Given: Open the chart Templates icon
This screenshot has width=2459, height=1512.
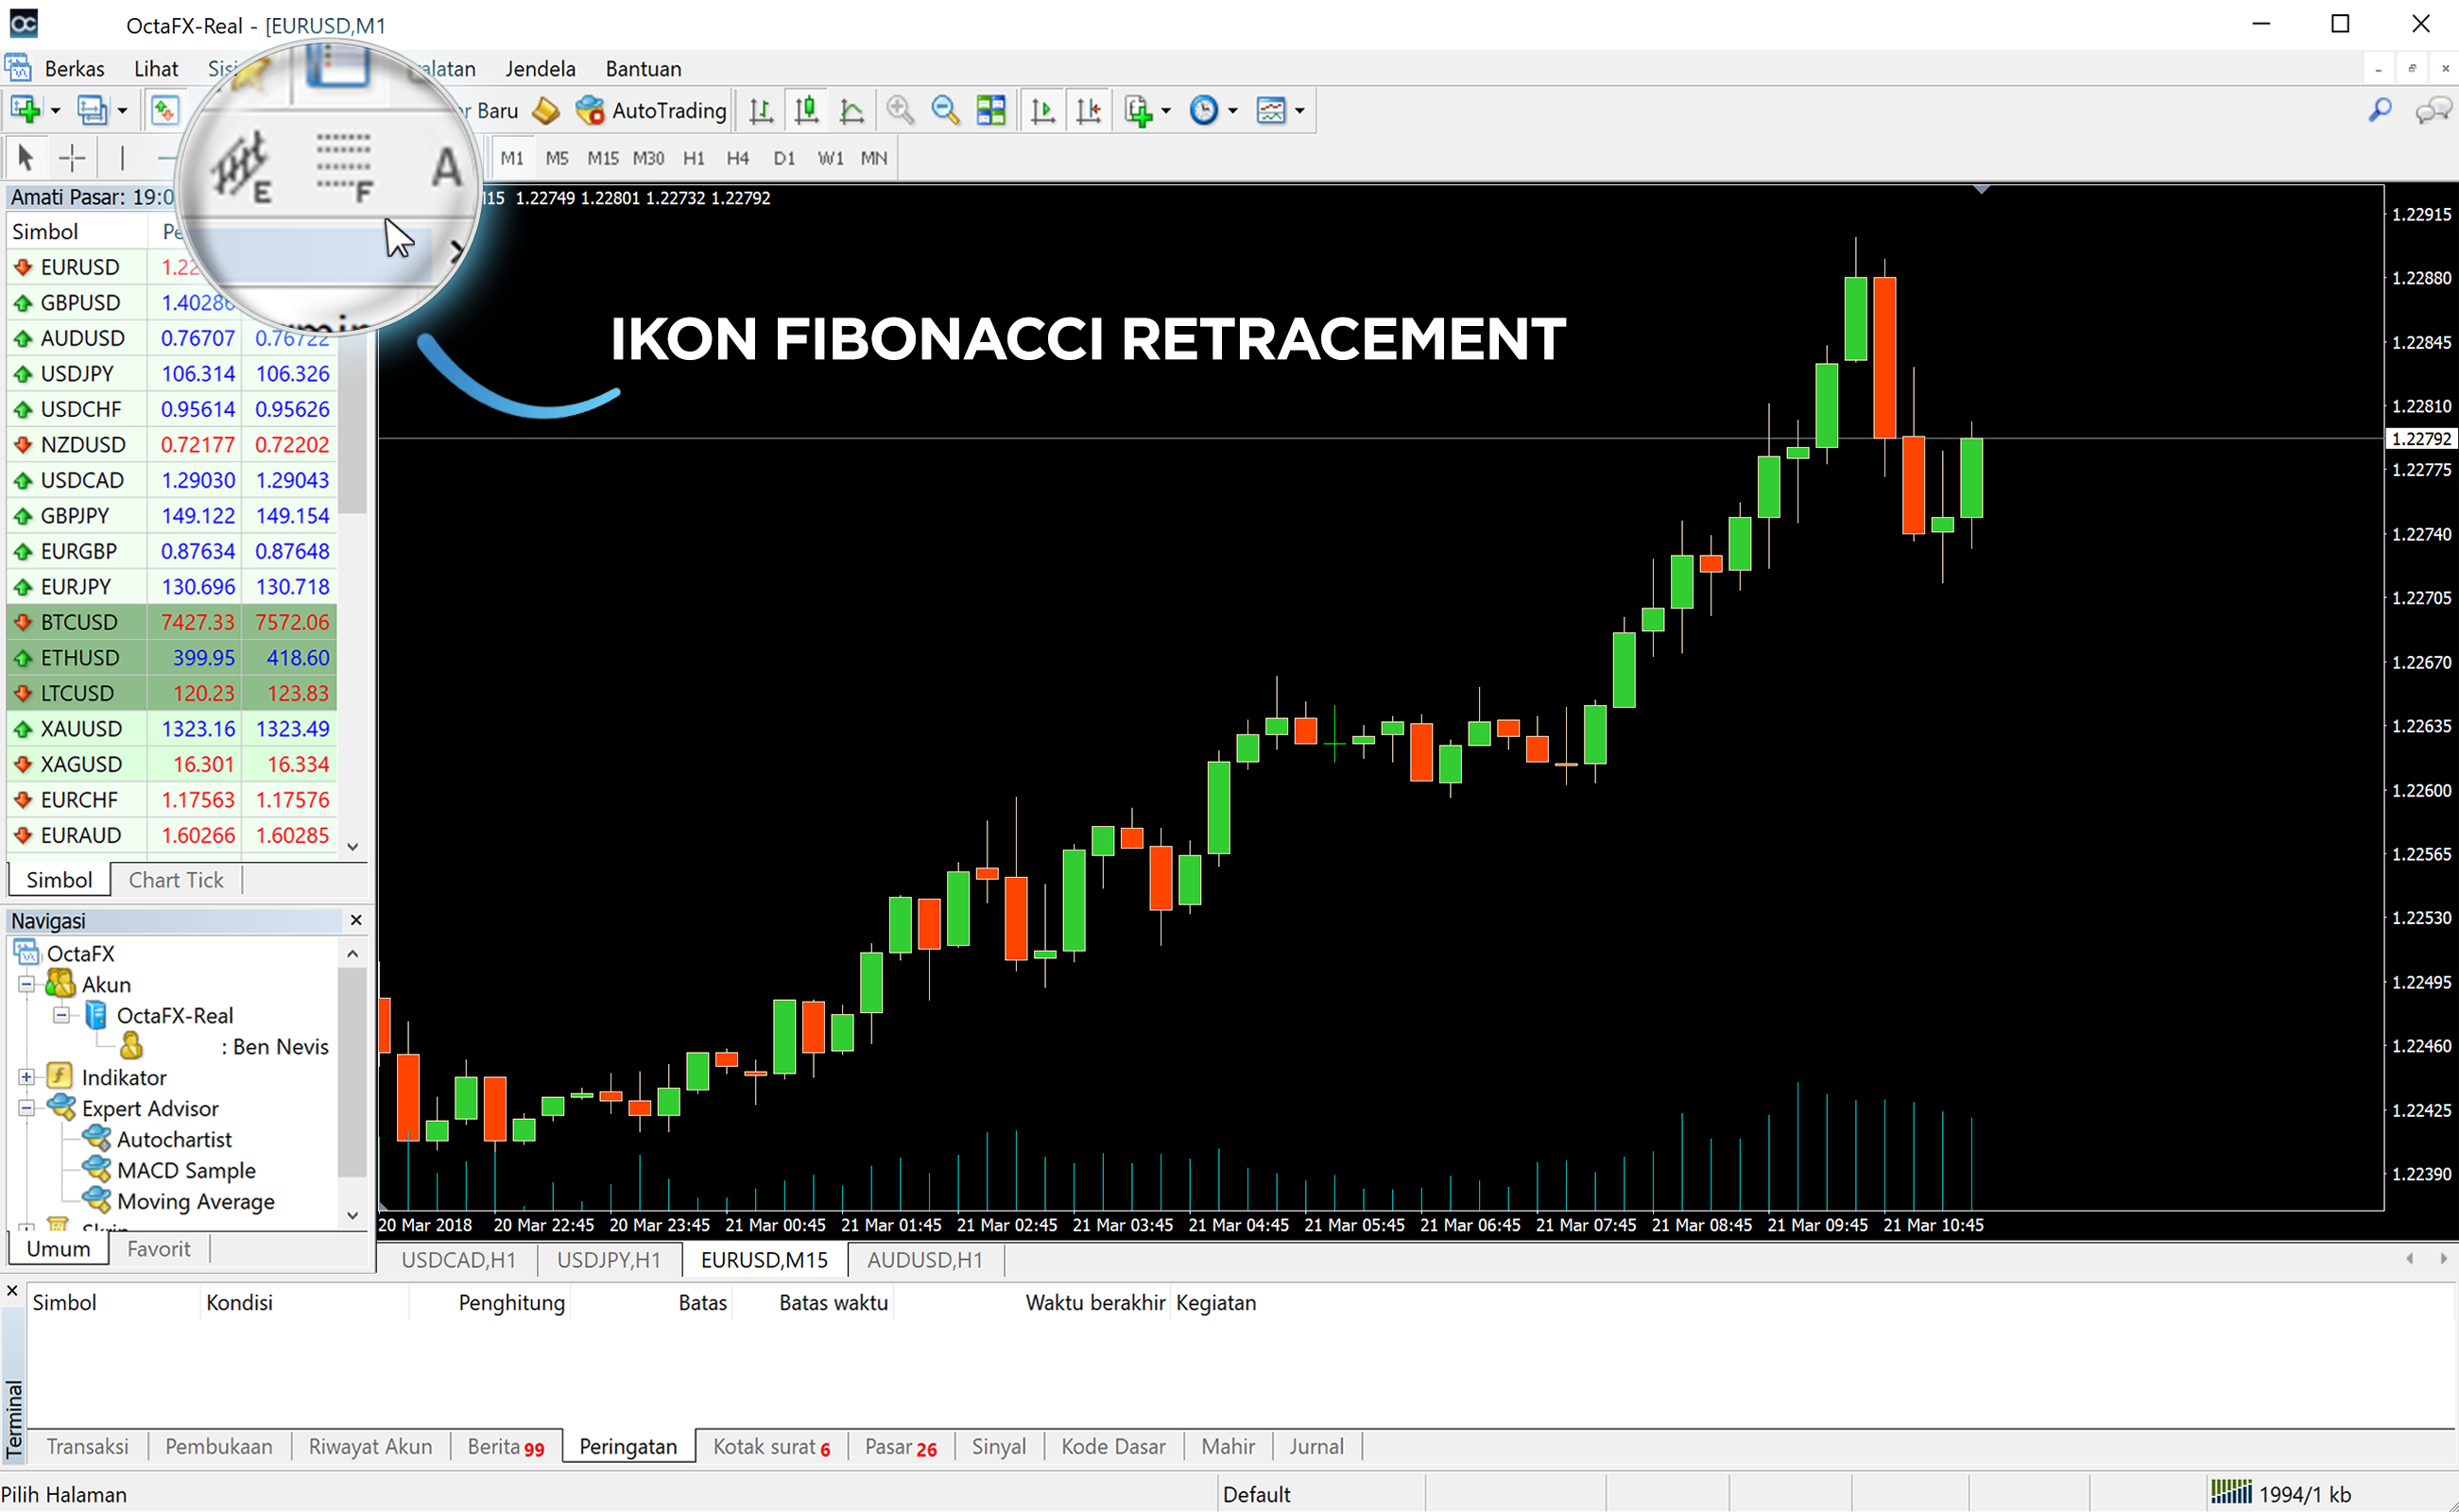Looking at the screenshot, I should (1271, 110).
